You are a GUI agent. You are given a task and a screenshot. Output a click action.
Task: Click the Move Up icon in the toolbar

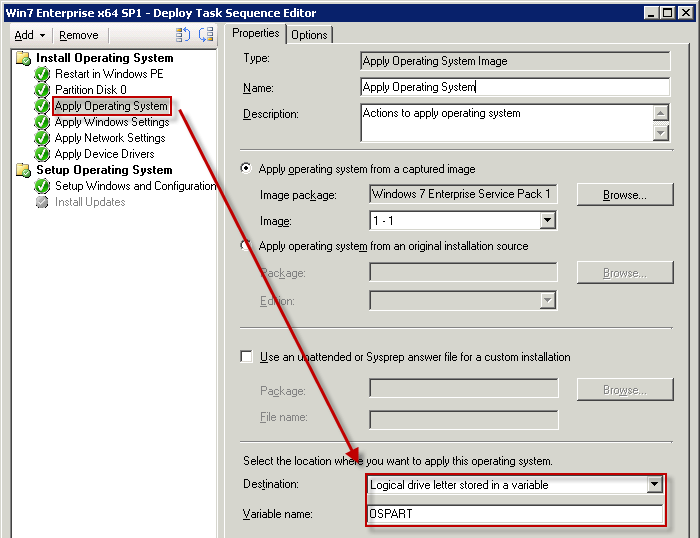click(x=183, y=34)
